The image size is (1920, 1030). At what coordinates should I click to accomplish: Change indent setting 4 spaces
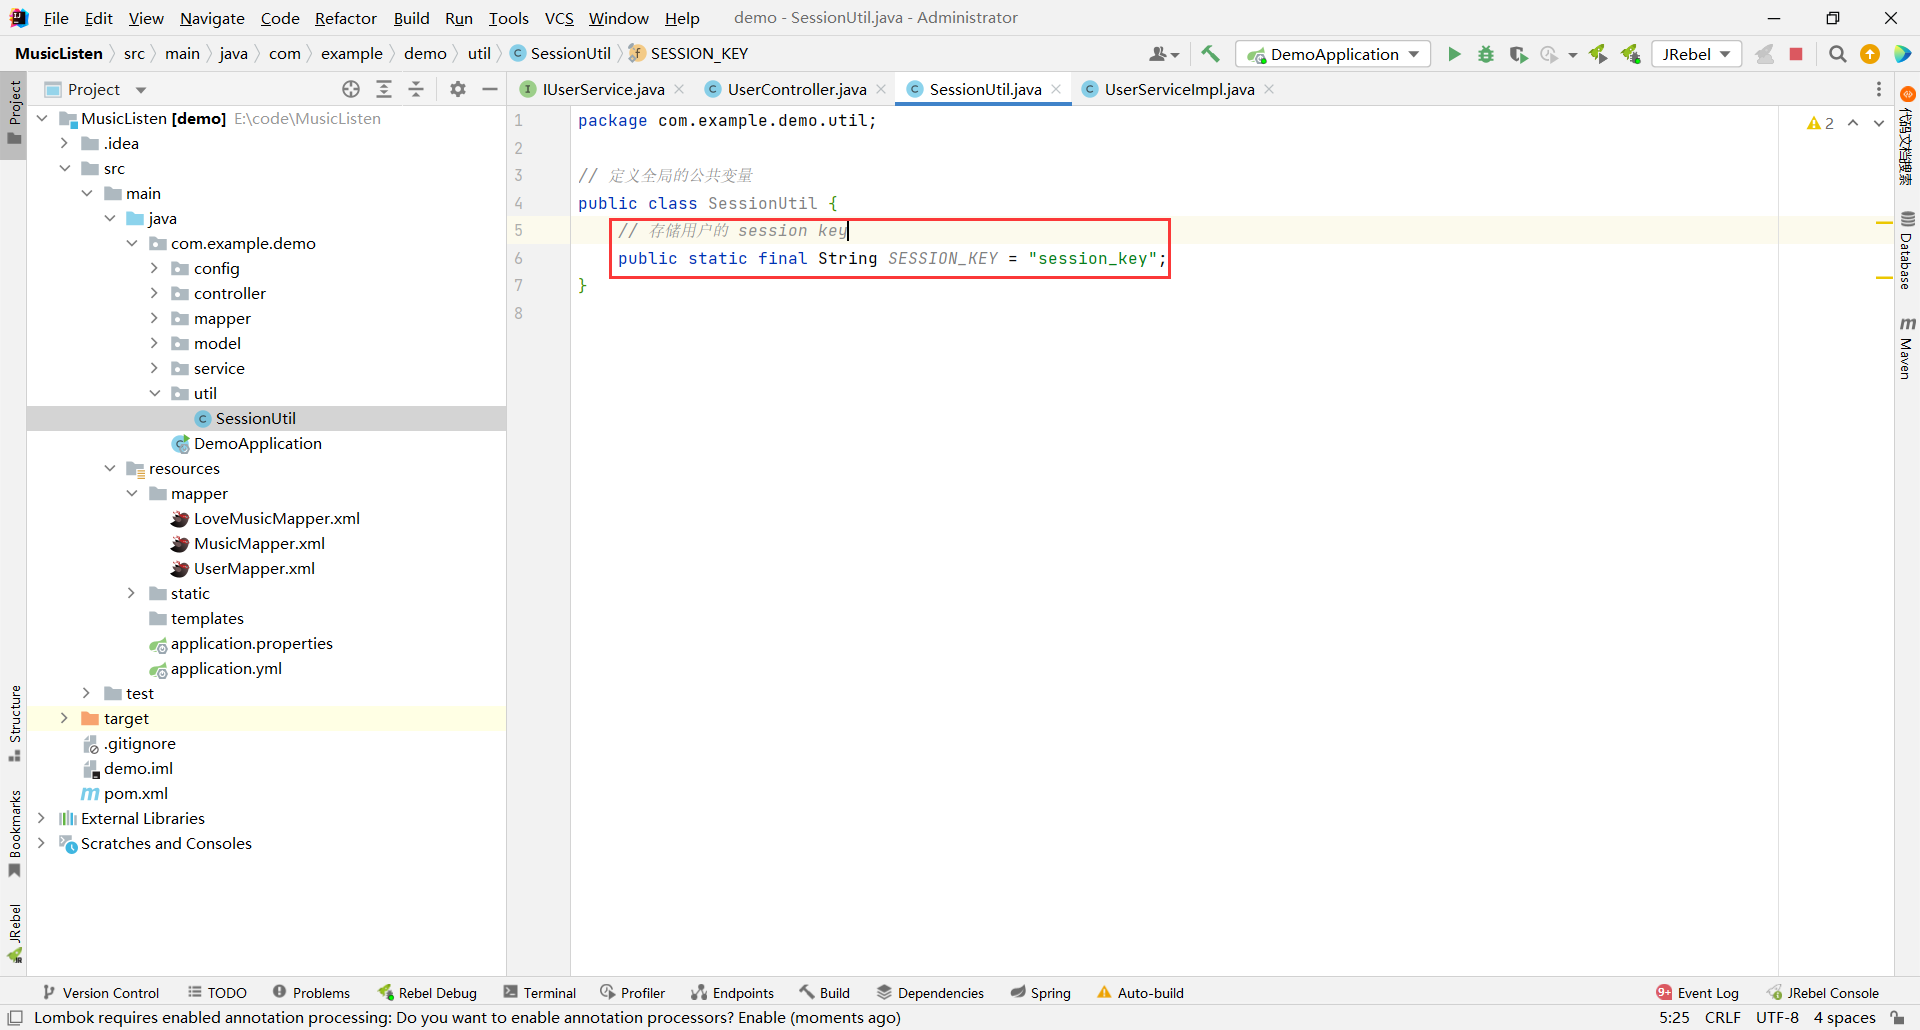click(1845, 1018)
